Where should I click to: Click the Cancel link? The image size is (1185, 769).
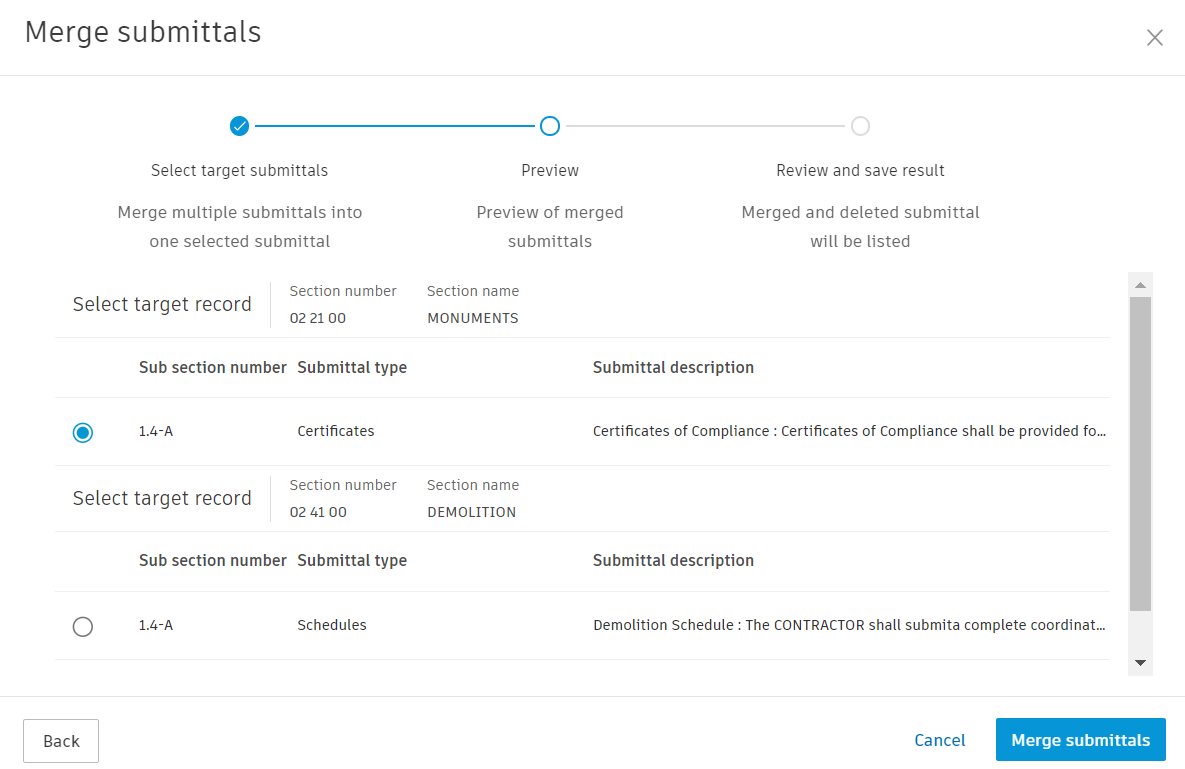[x=940, y=741]
